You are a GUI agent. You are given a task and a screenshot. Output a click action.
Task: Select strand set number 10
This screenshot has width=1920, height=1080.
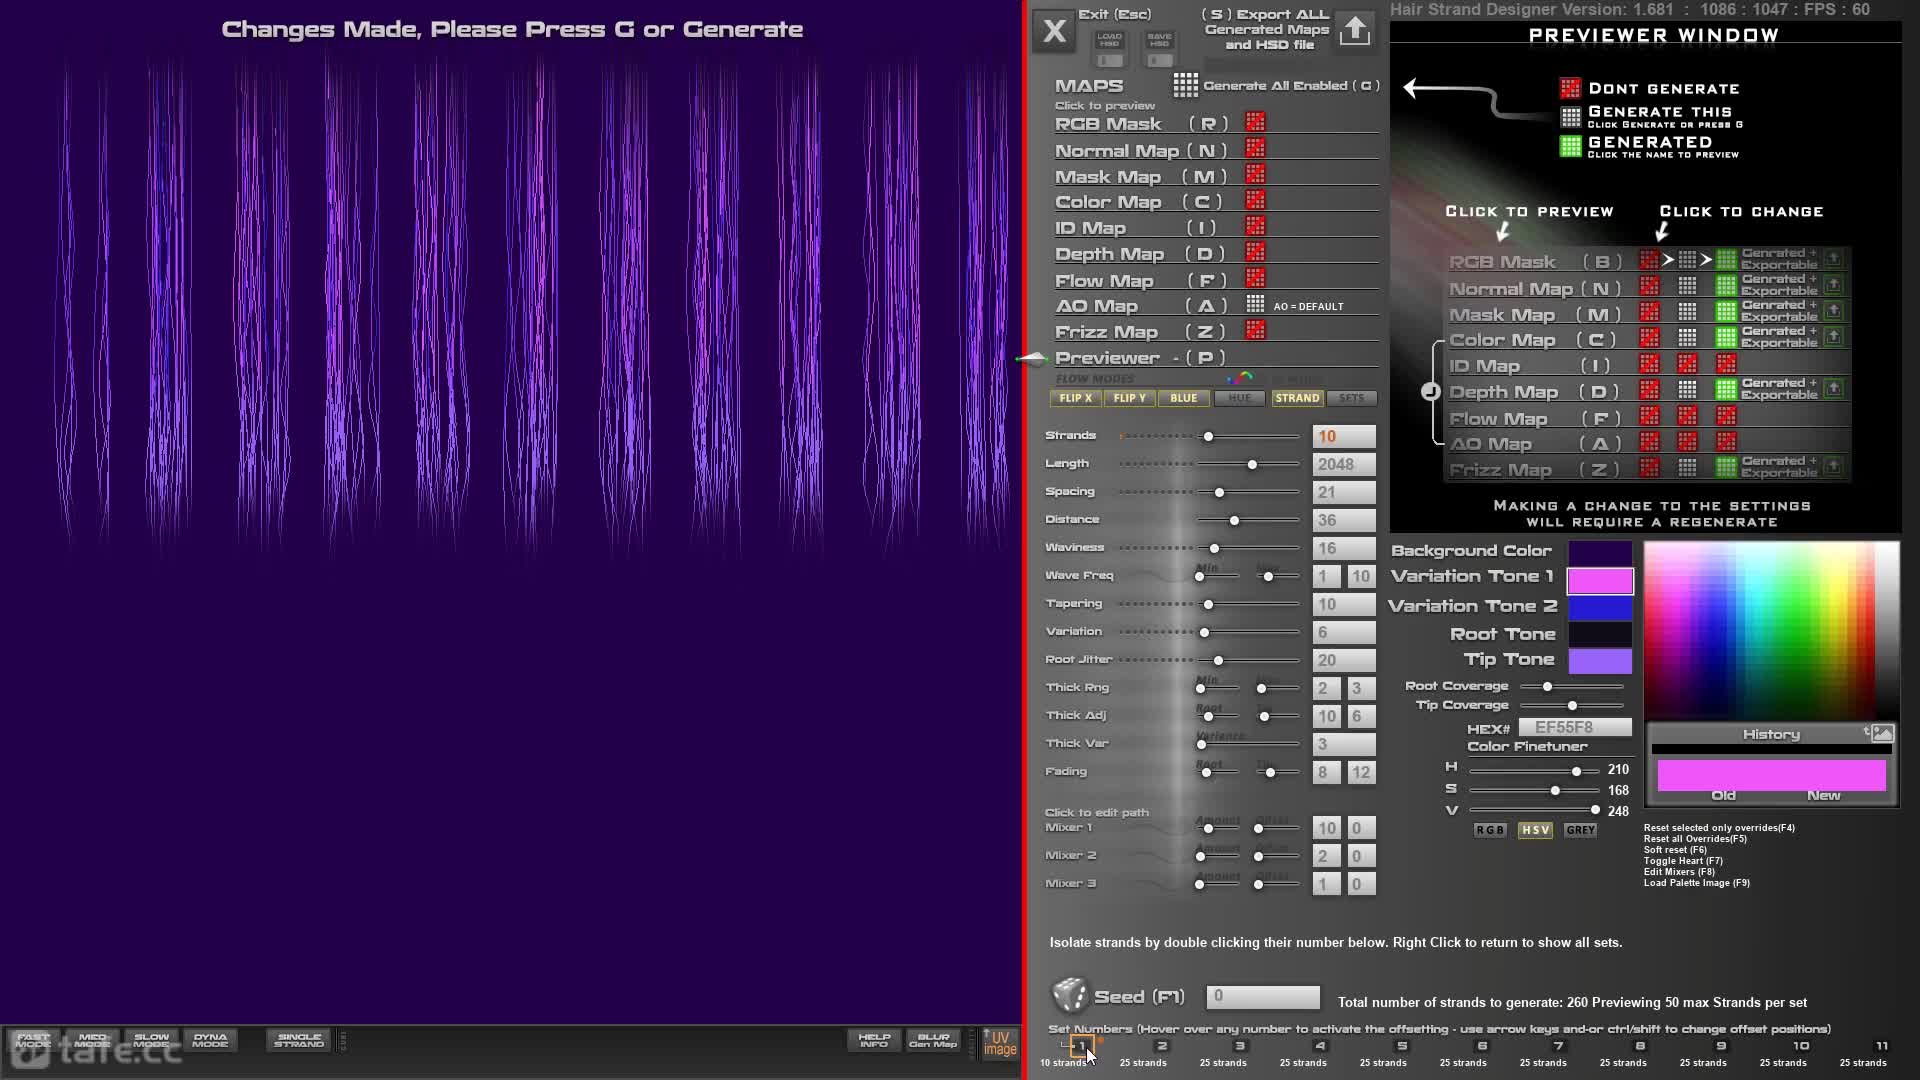coord(1801,1046)
